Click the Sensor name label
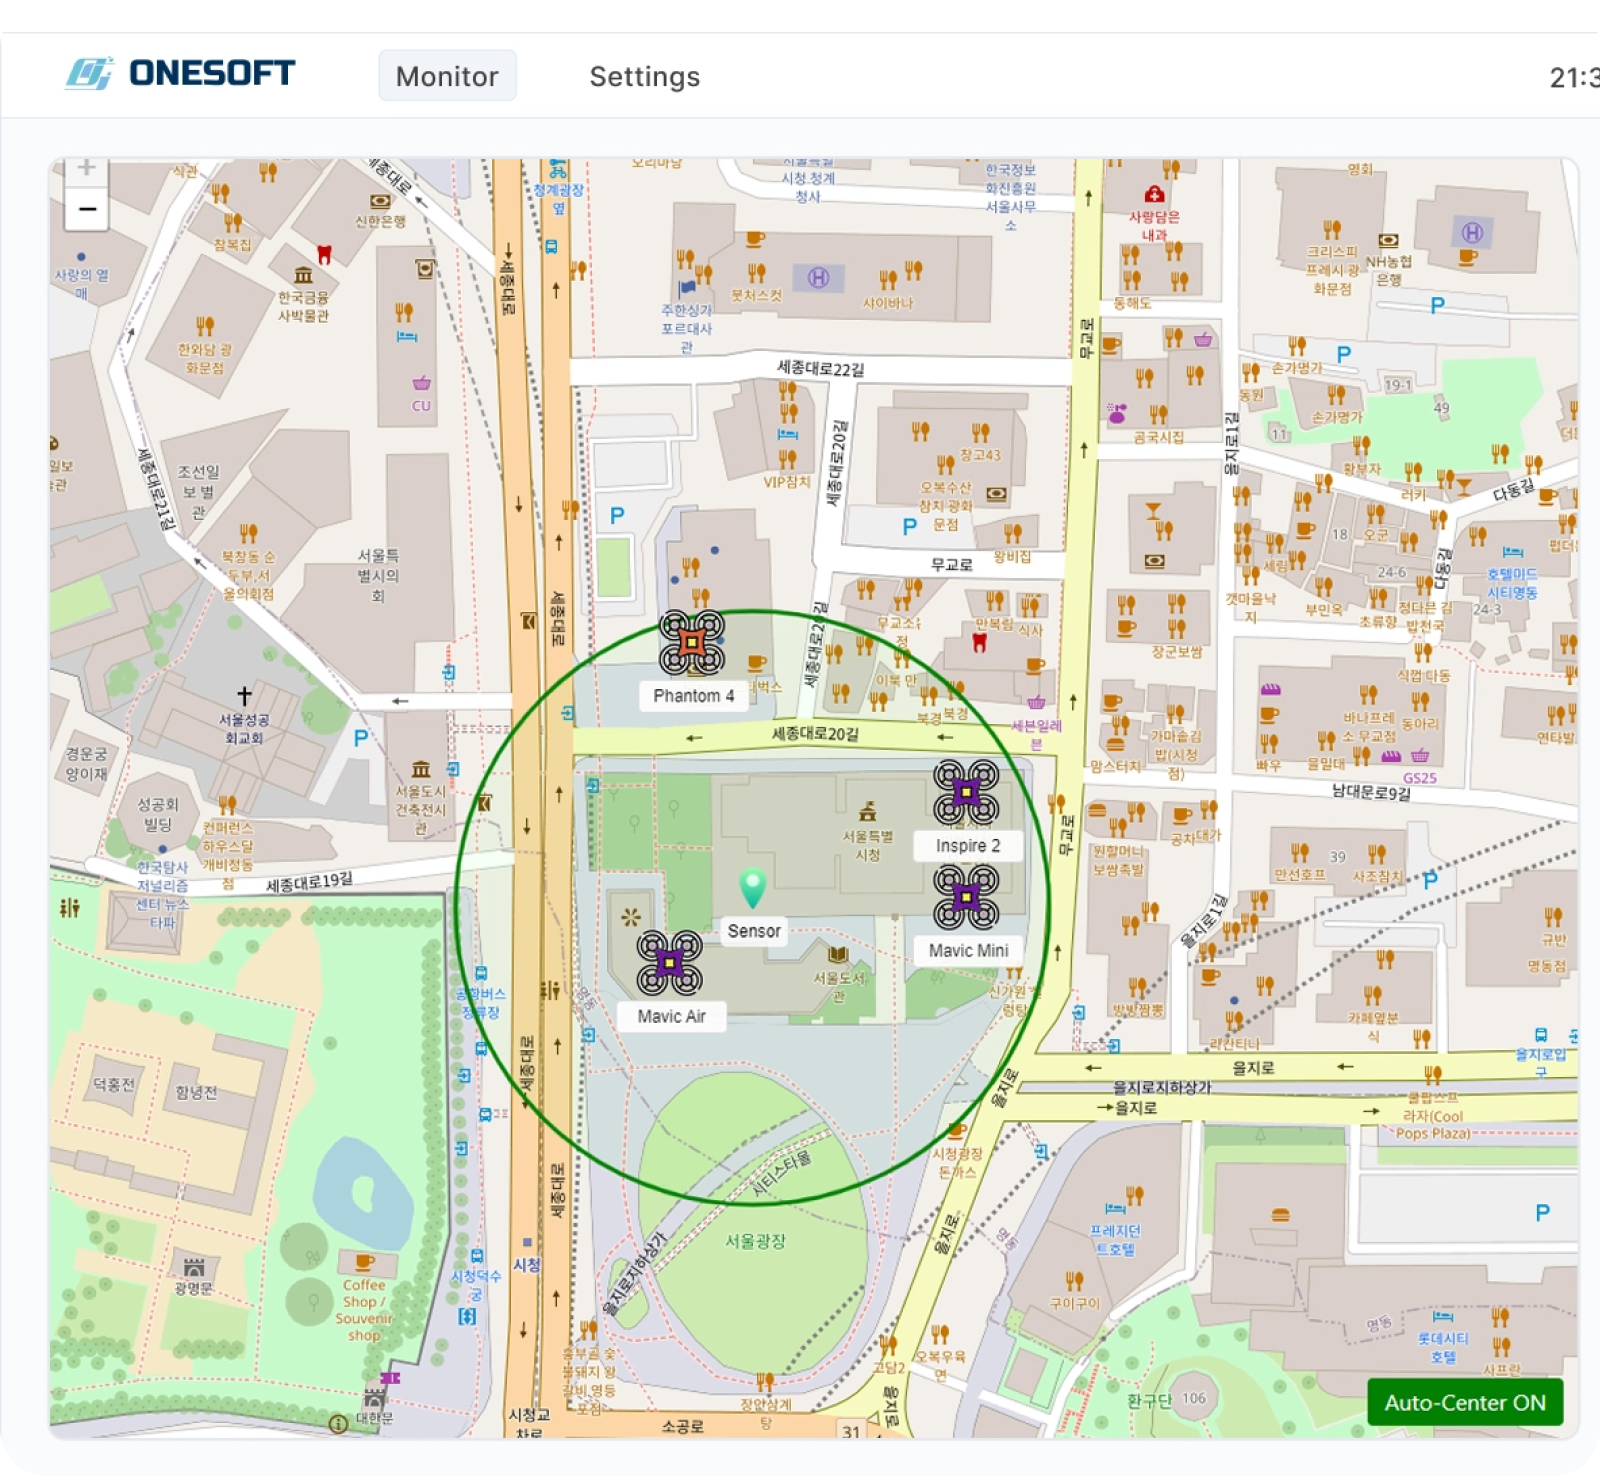This screenshot has height=1476, width=1600. 754,931
